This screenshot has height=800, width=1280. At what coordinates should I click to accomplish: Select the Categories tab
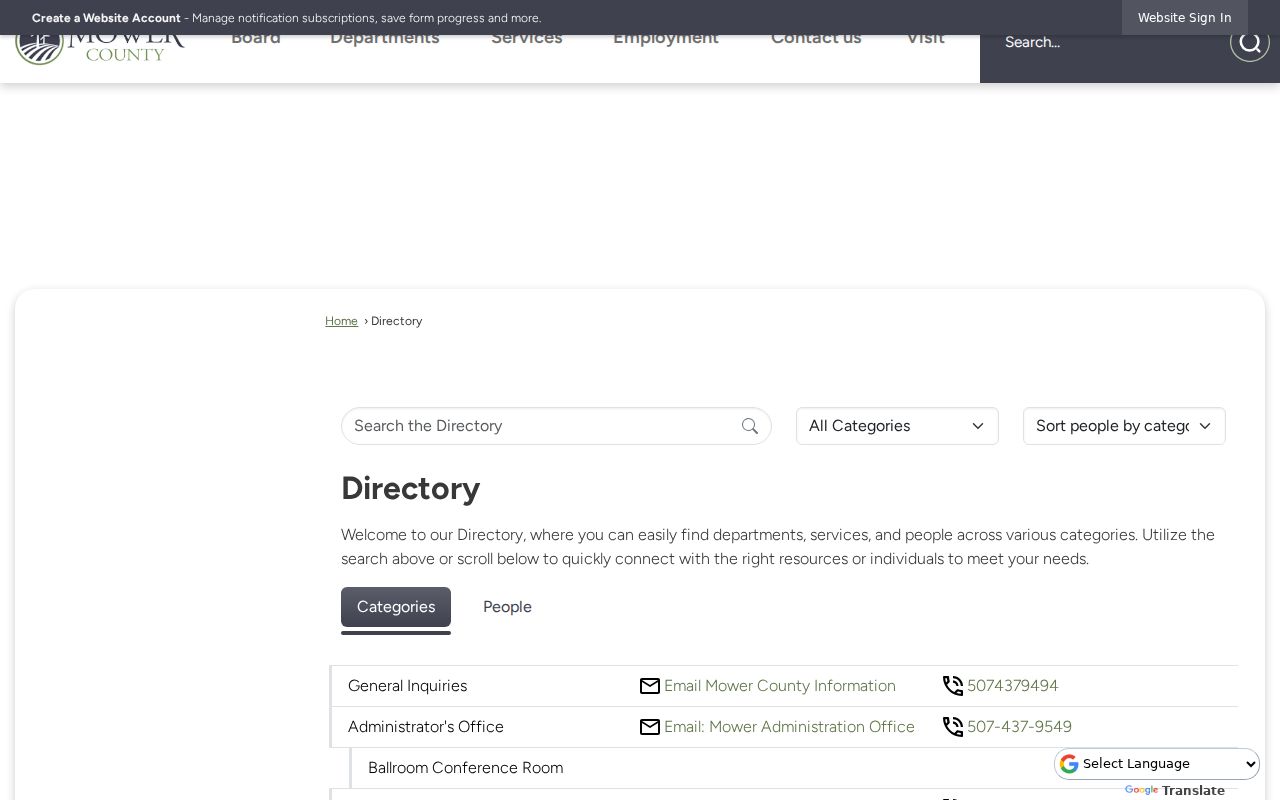click(396, 607)
